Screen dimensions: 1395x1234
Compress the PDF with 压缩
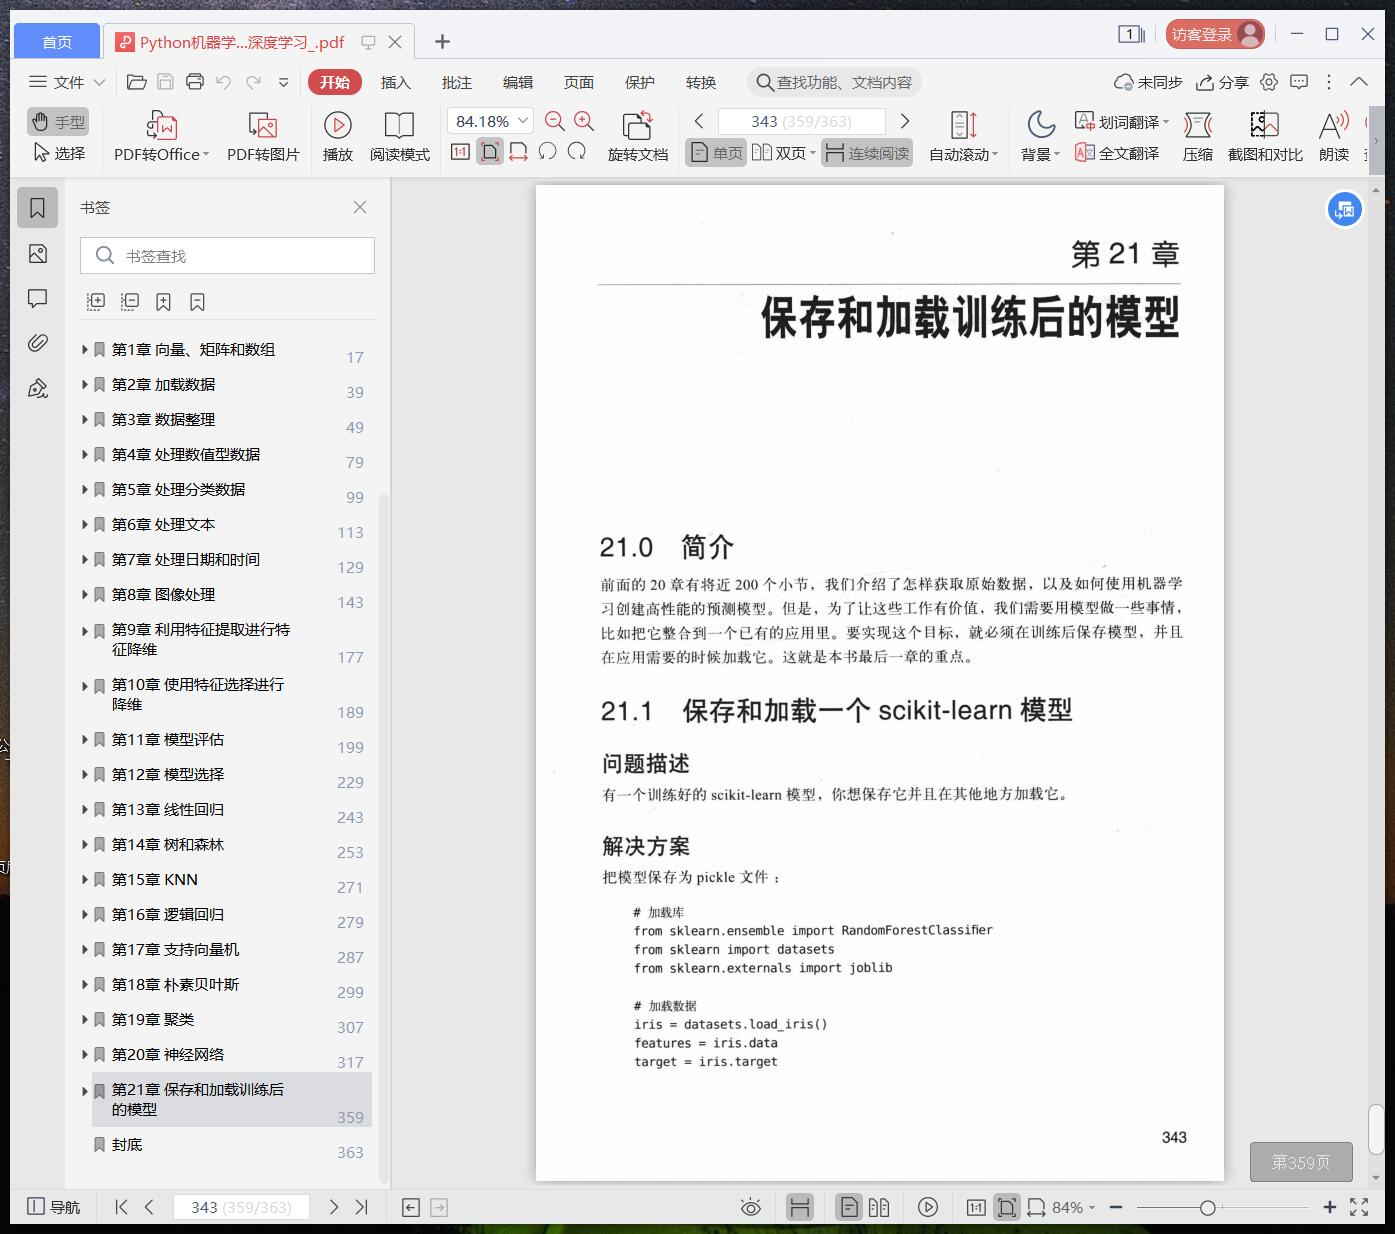[x=1198, y=136]
